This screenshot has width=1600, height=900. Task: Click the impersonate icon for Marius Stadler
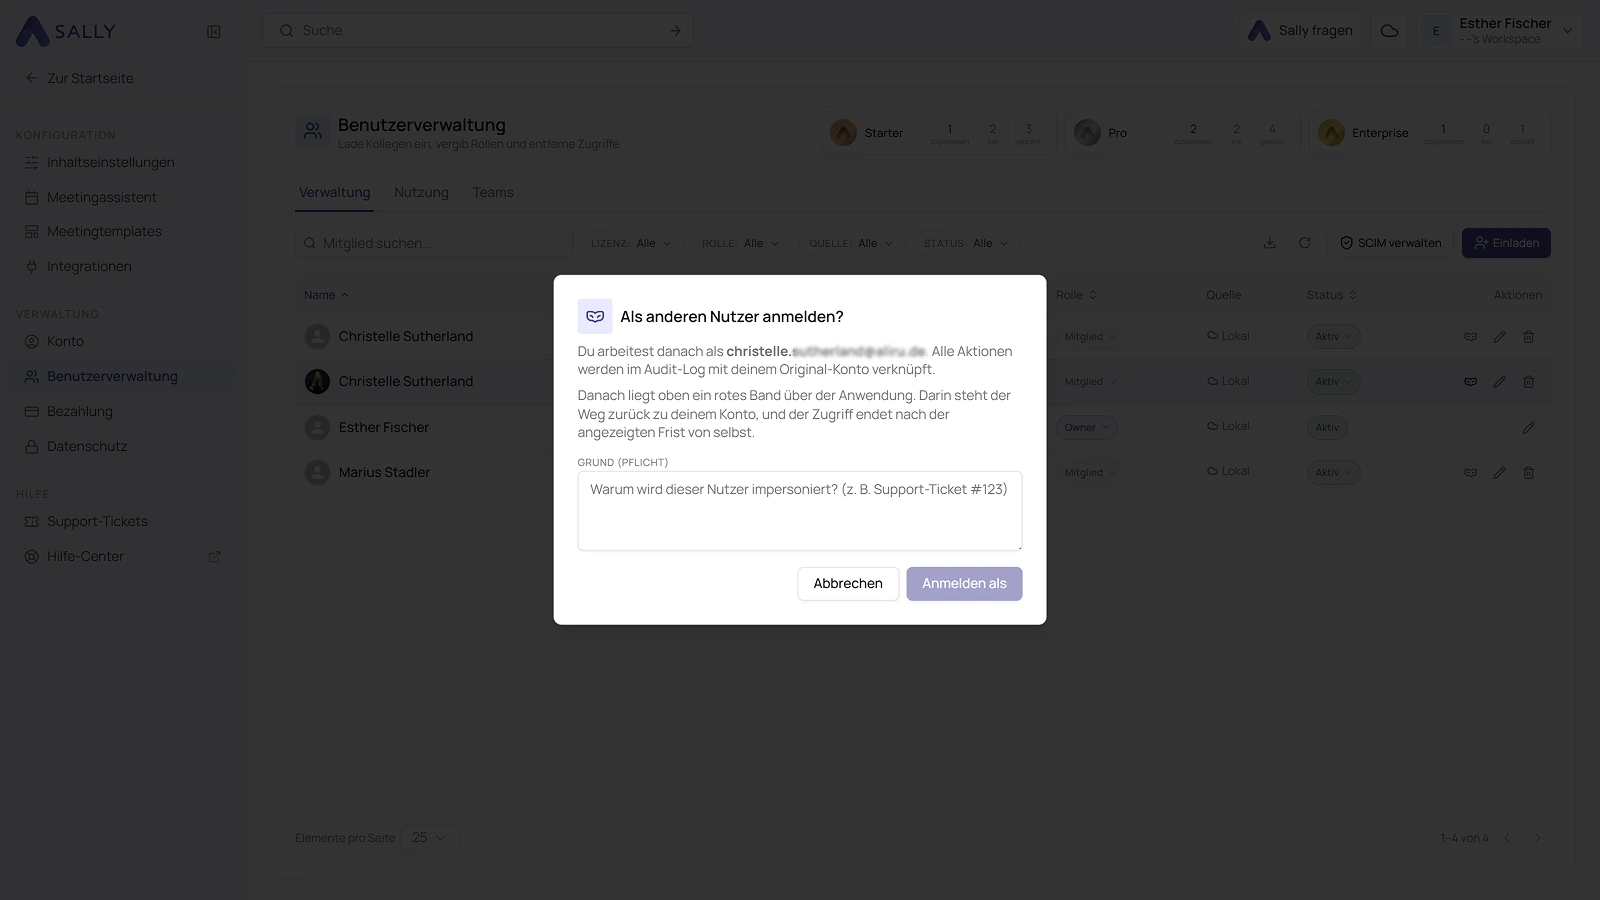coord(1470,472)
